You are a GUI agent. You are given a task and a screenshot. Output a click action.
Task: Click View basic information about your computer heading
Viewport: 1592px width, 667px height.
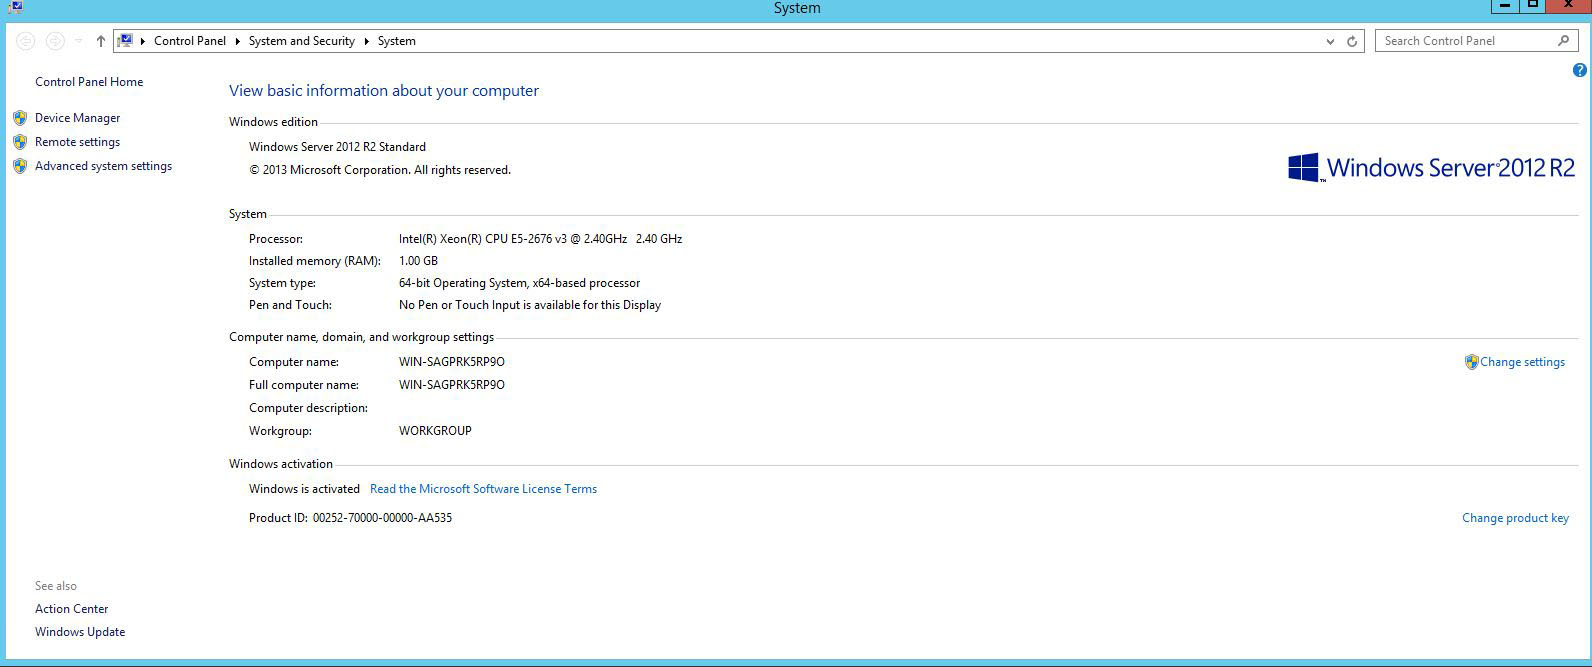point(384,91)
